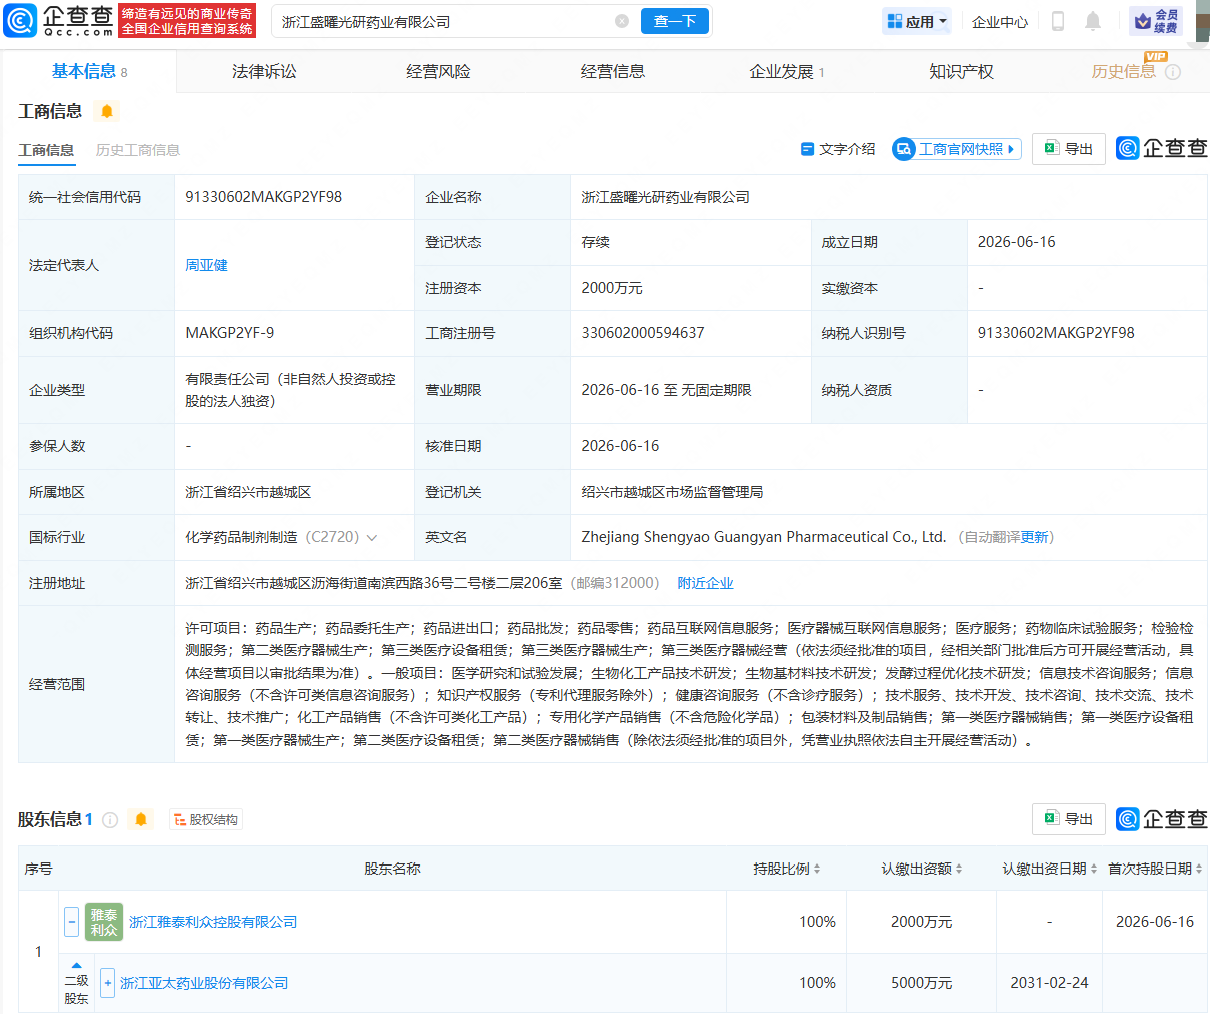Screen dimensions: 1210x1014
Task: Click the 组织机构代码 value MAKGP2YF-9
Action: (x=229, y=333)
